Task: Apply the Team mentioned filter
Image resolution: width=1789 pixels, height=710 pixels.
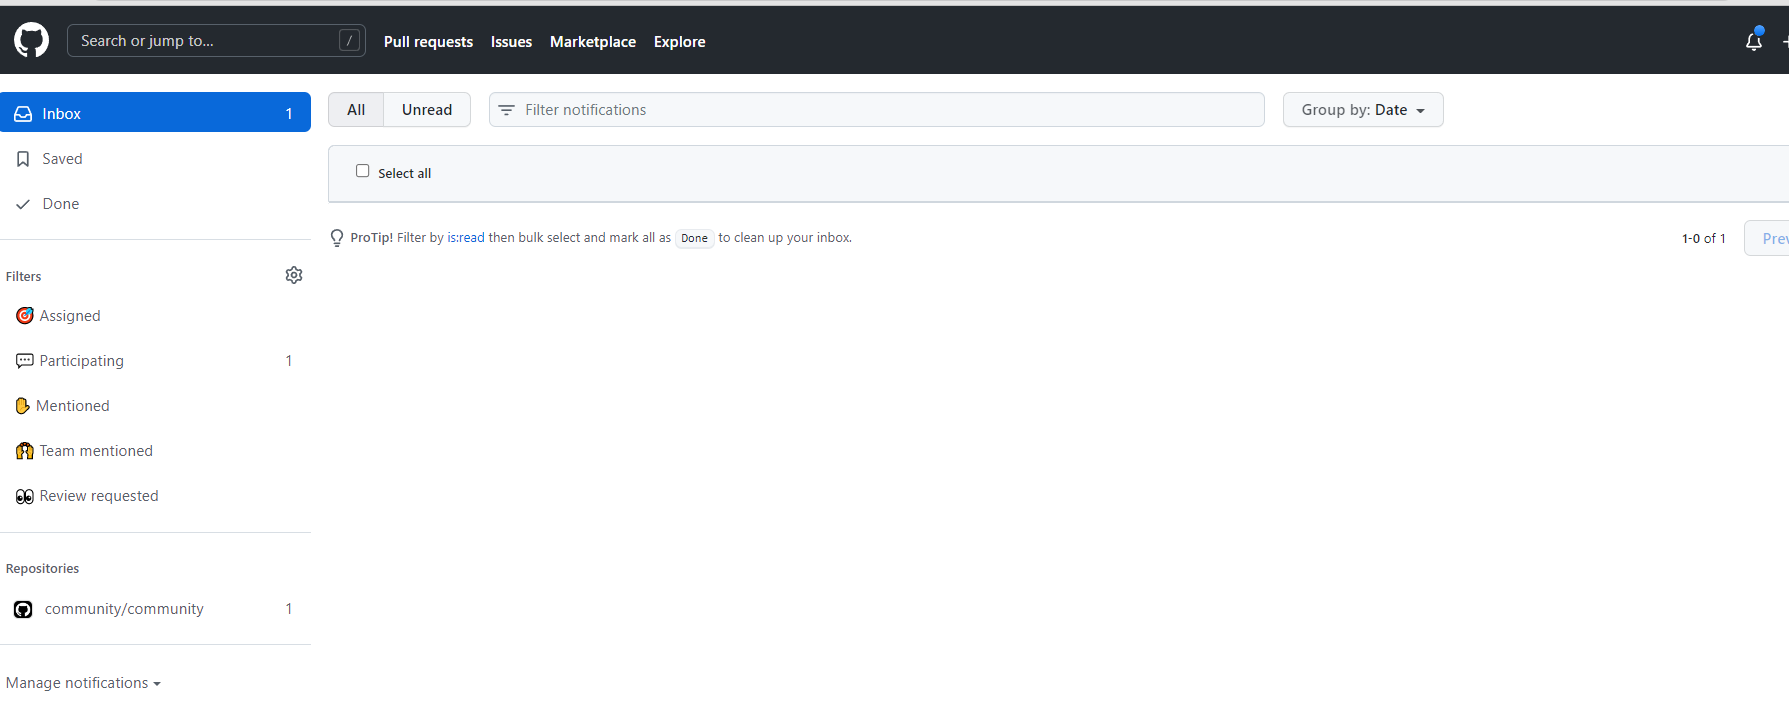Action: point(155,451)
